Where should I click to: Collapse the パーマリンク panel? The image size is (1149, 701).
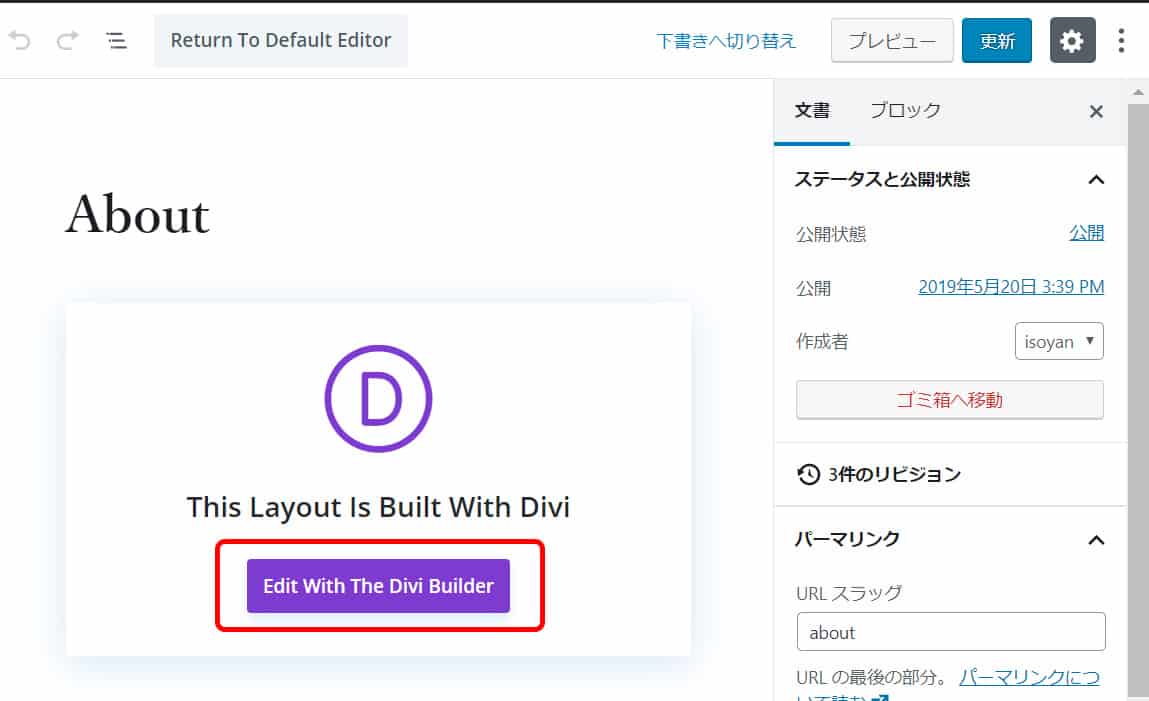tap(1096, 540)
